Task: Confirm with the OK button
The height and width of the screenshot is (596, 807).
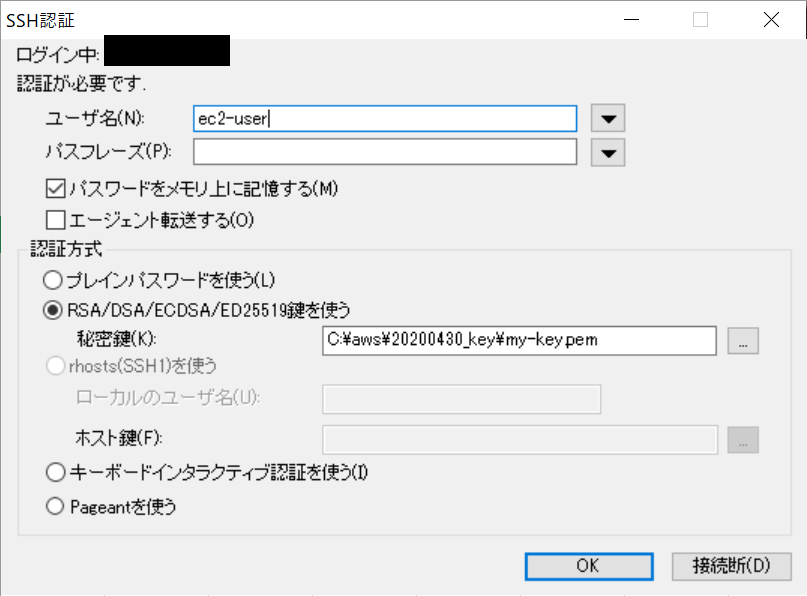Action: [x=589, y=566]
